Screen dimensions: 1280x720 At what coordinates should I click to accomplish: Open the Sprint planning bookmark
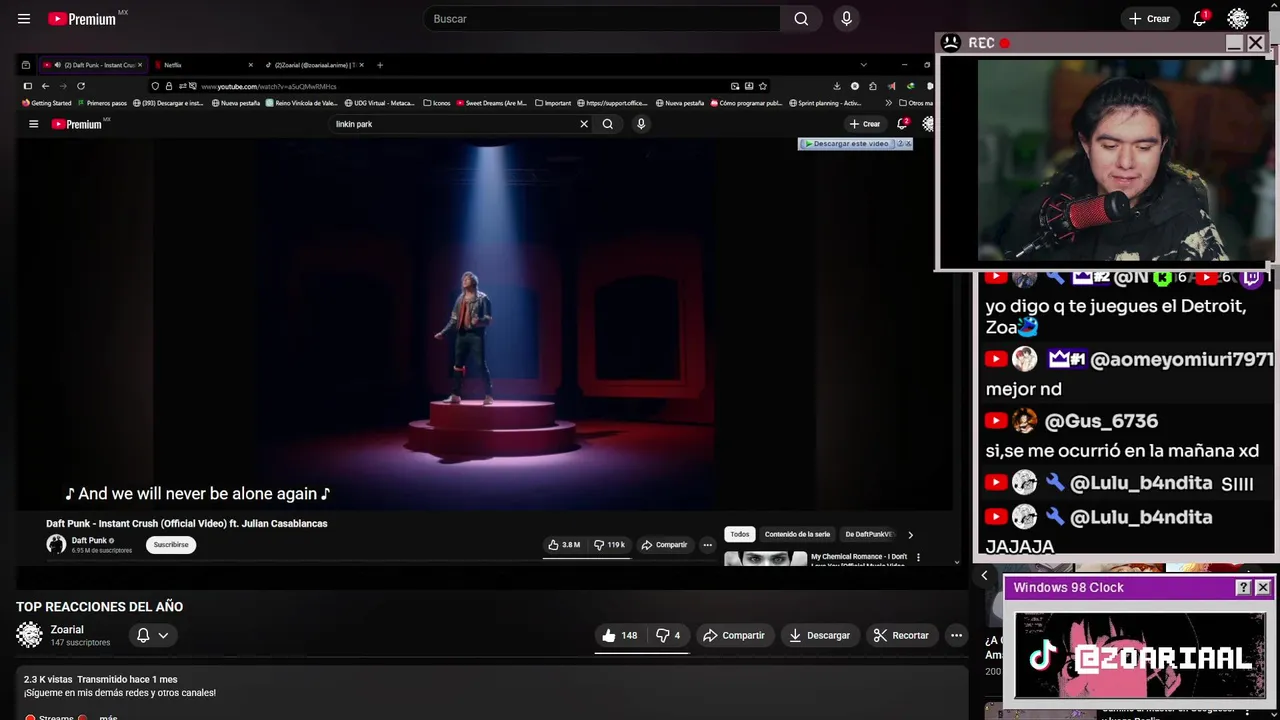pyautogui.click(x=825, y=103)
